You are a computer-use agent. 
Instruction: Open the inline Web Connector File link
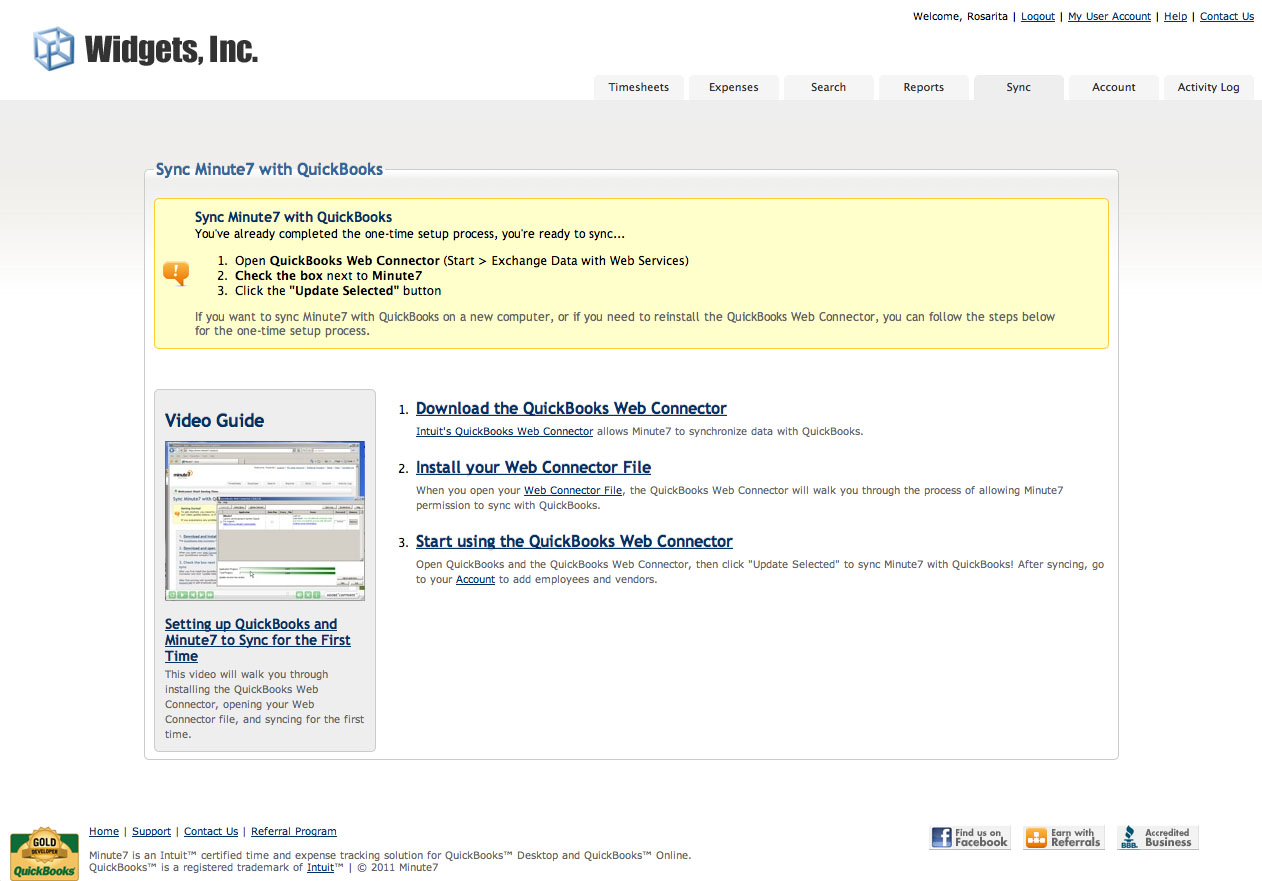coord(573,491)
